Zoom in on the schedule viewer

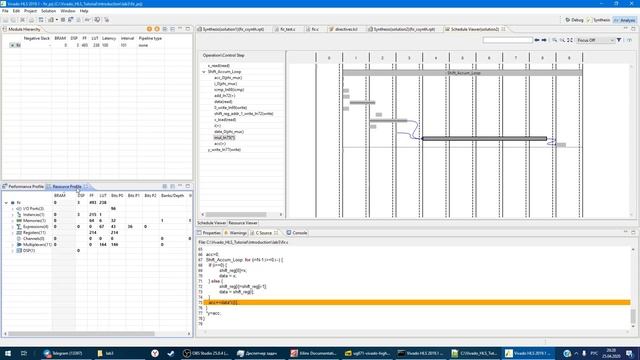555,40
